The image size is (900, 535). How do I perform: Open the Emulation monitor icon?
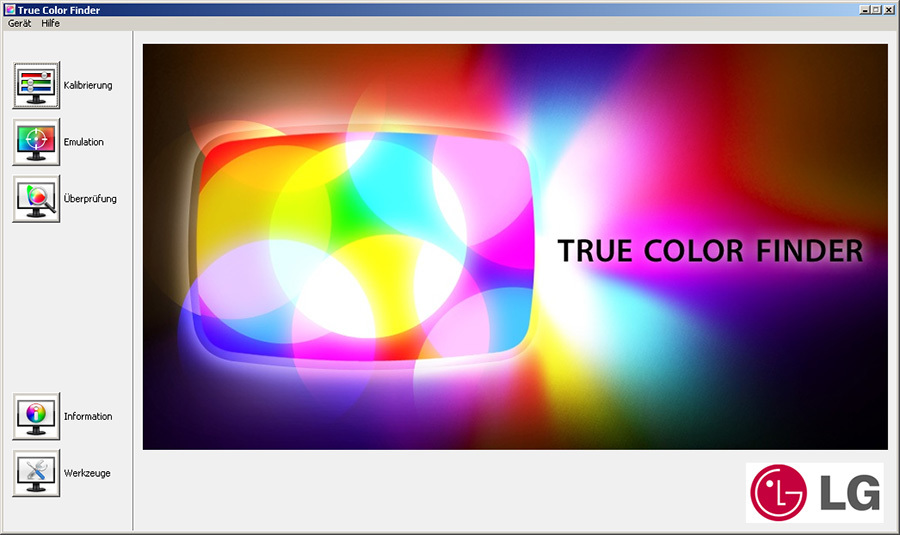click(36, 142)
